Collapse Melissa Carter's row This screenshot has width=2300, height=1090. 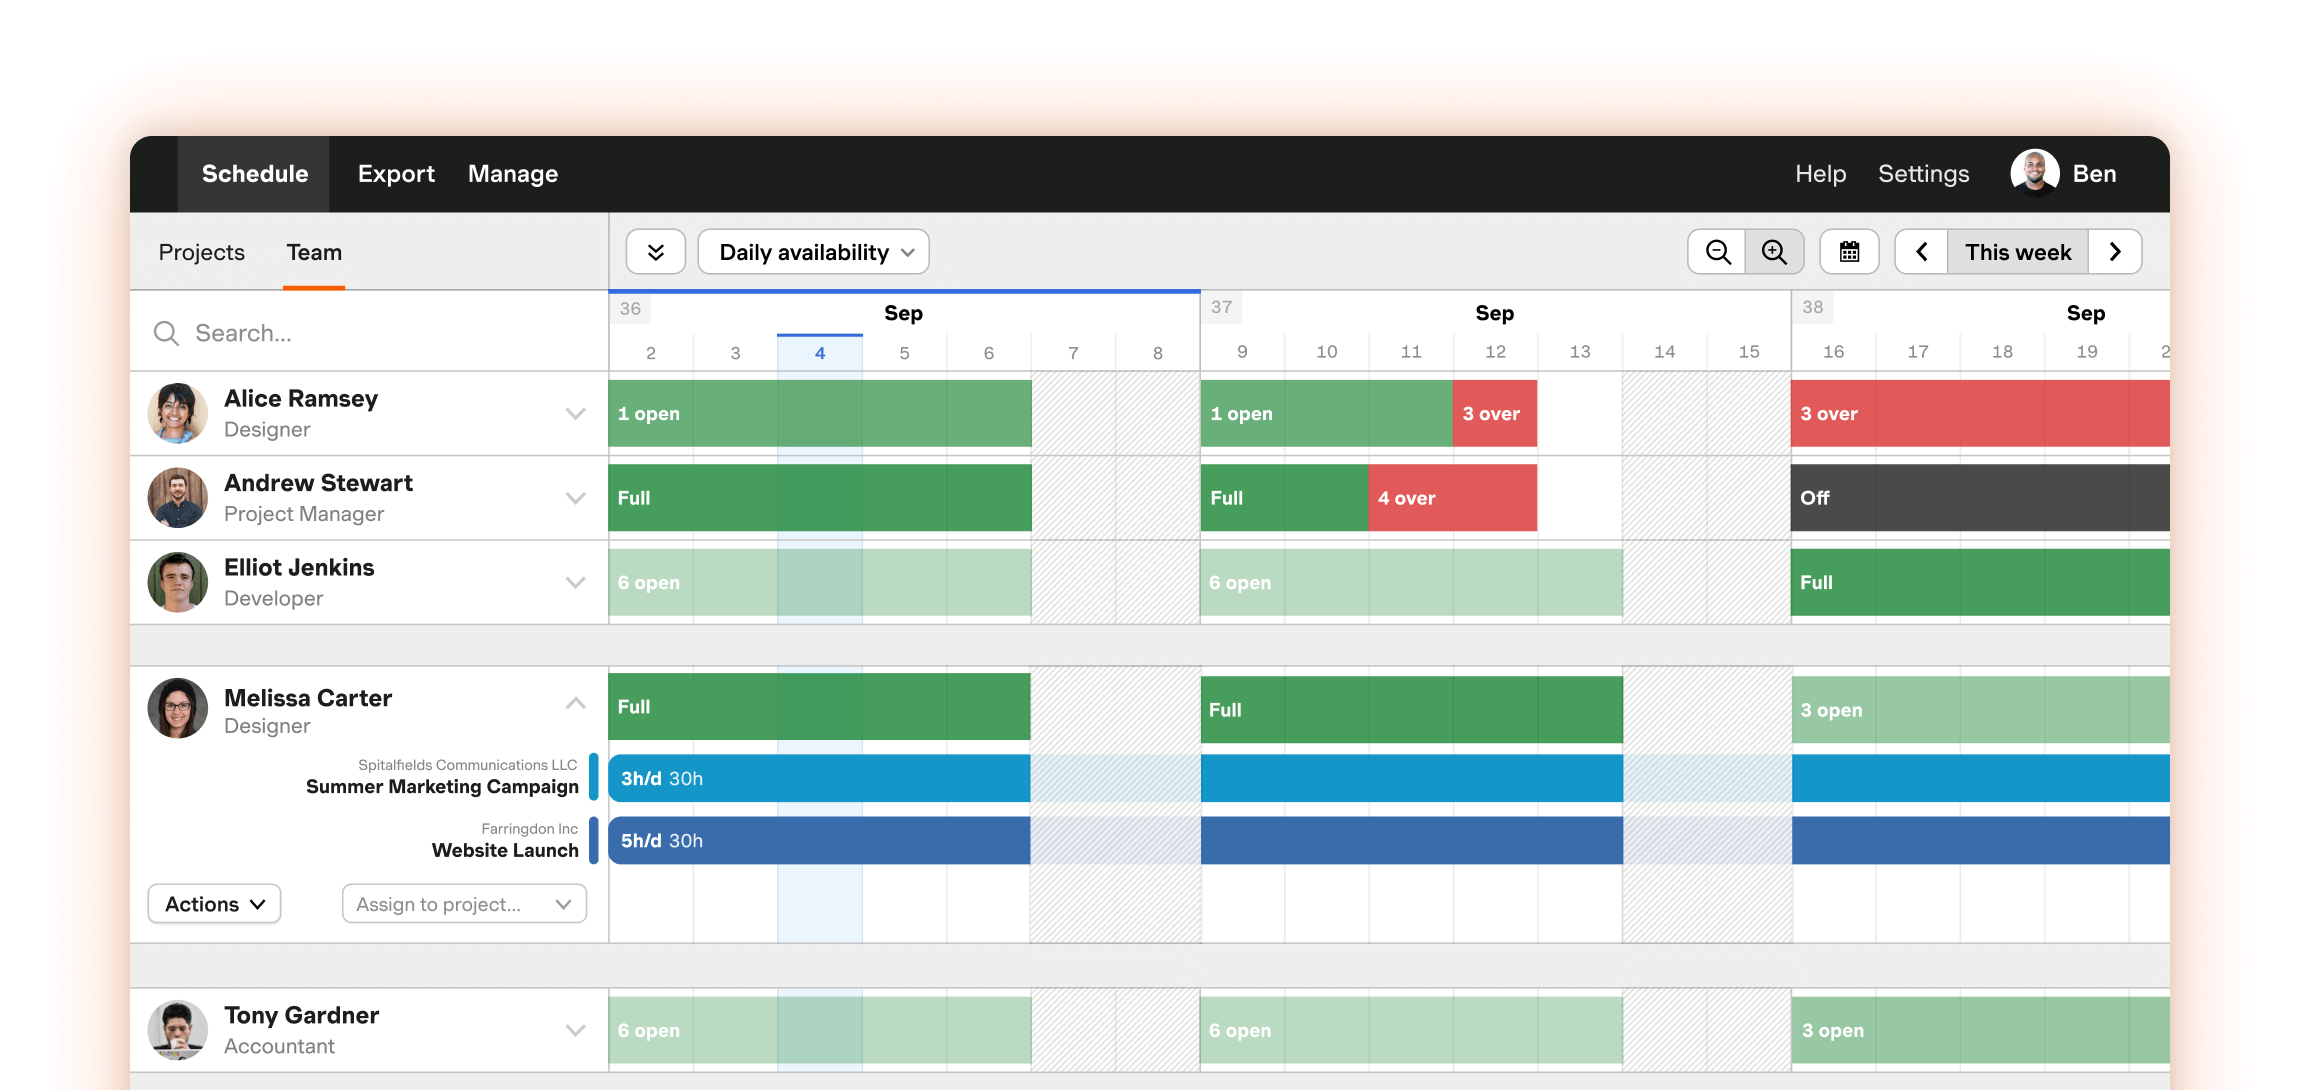(575, 703)
